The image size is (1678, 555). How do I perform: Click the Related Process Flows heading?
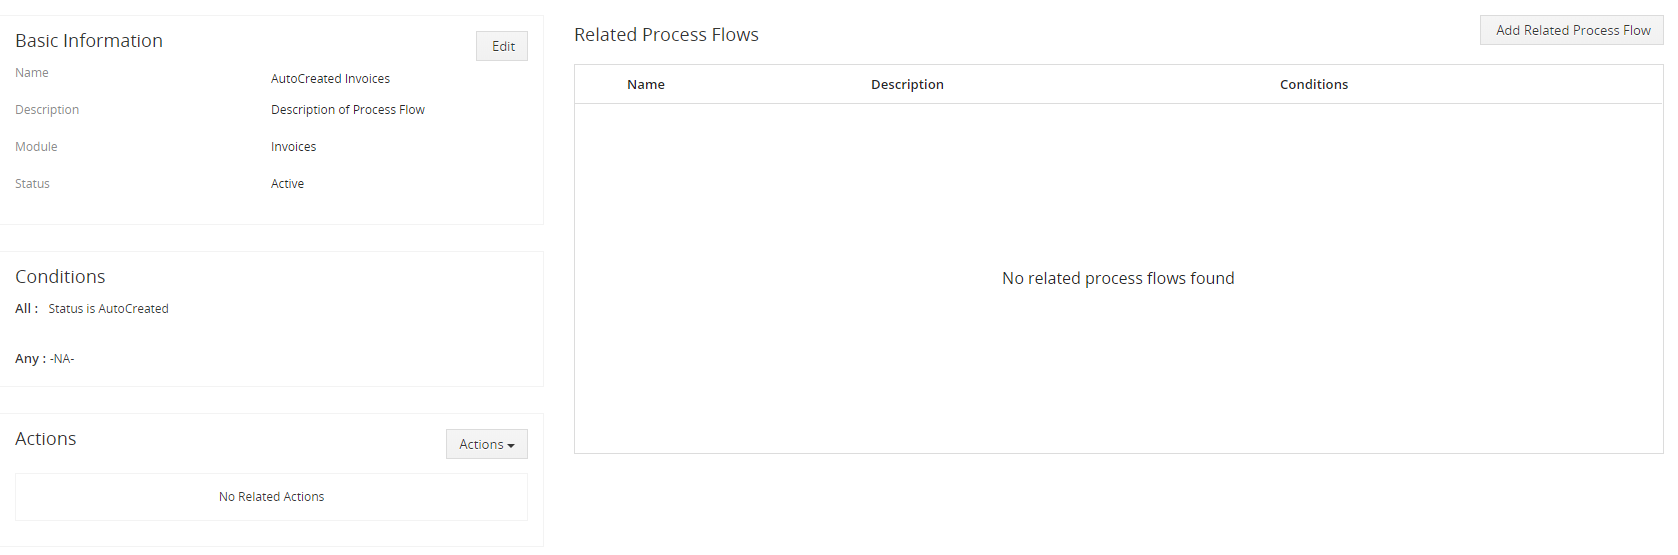click(x=666, y=35)
